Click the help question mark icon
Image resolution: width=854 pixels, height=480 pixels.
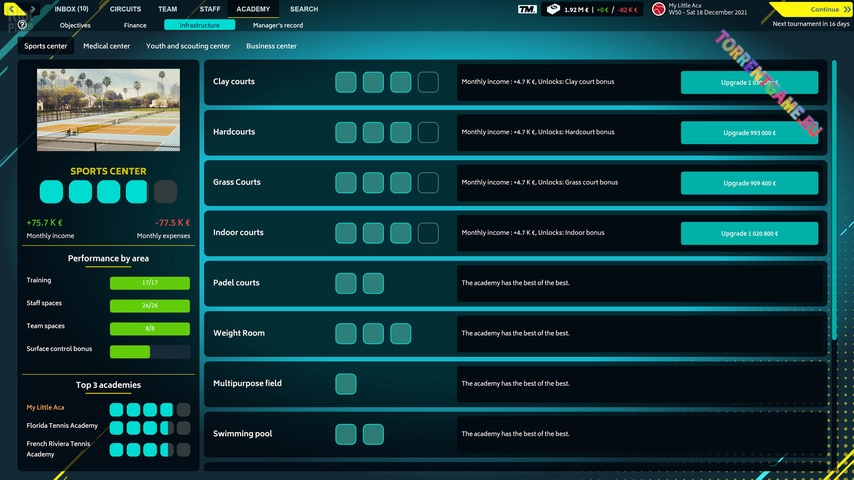coord(22,25)
